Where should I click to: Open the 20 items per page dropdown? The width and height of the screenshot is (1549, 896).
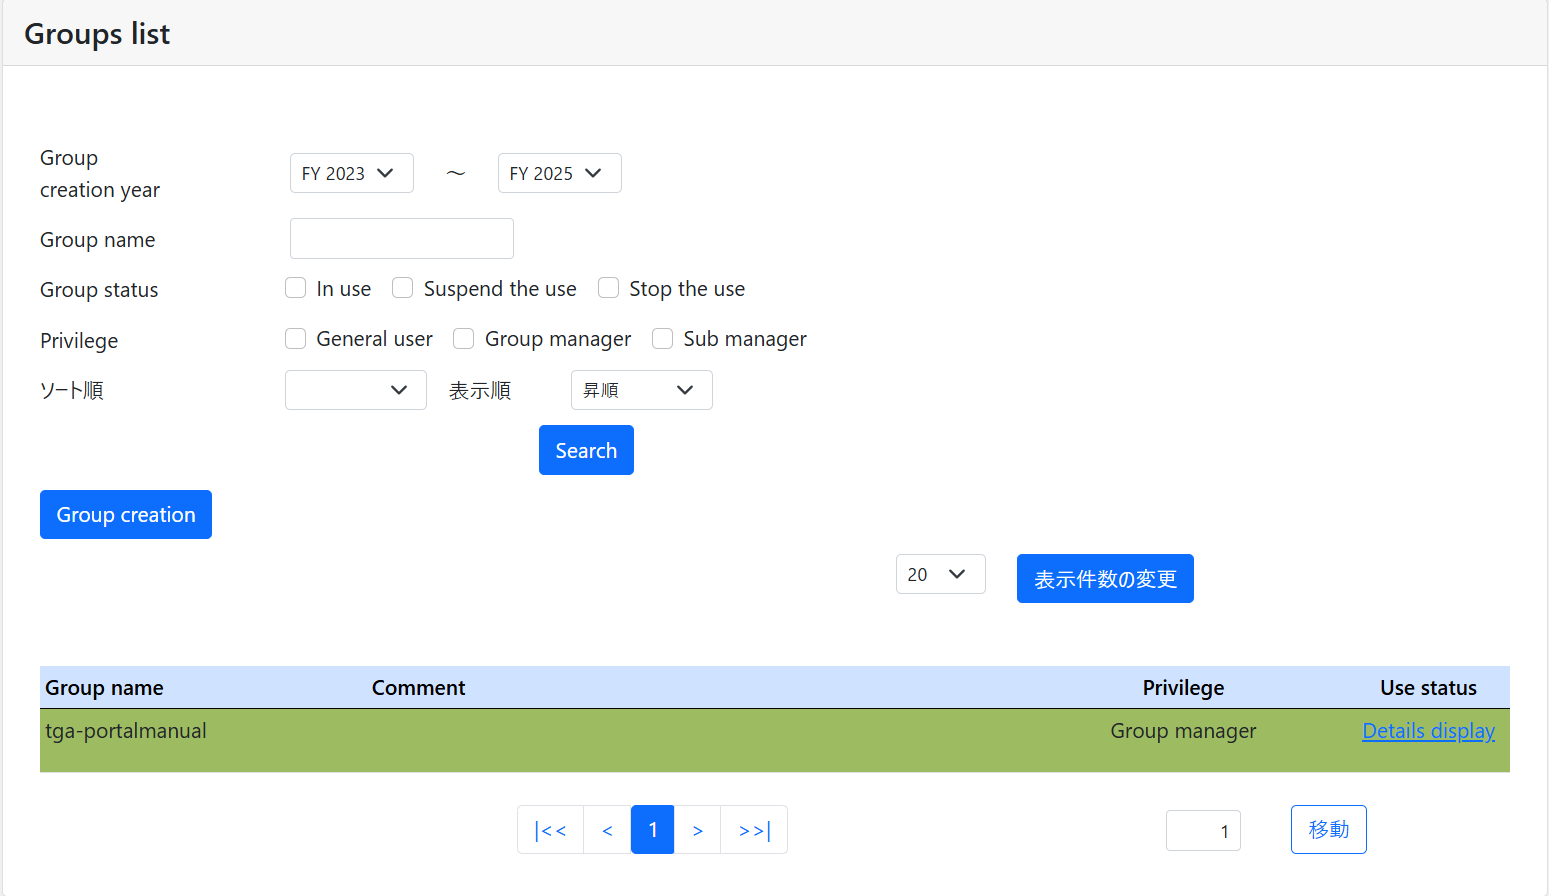pos(940,574)
